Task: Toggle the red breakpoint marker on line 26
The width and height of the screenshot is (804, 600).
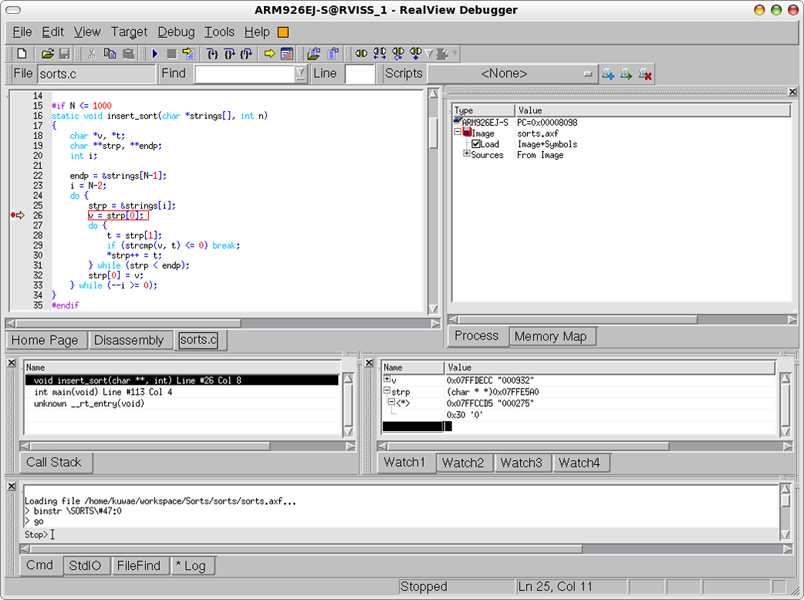Action: point(13,215)
